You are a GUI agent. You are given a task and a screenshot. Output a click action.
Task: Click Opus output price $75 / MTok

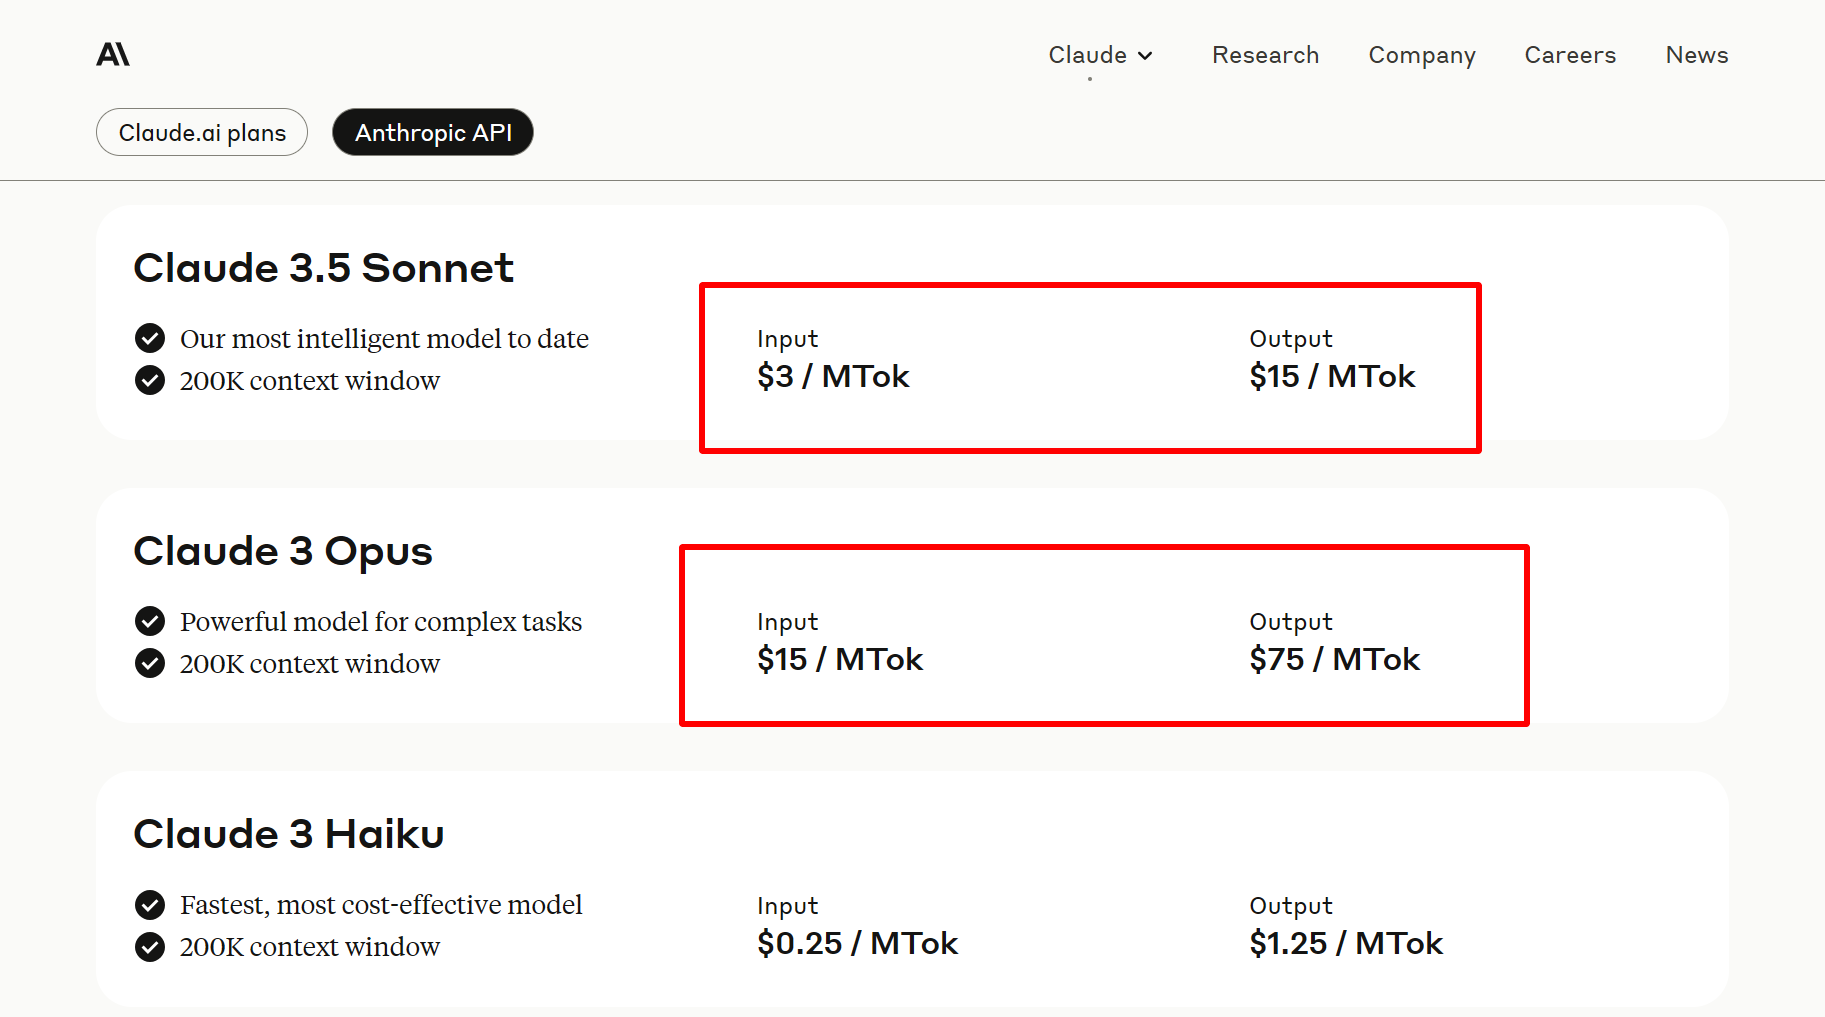click(1334, 660)
